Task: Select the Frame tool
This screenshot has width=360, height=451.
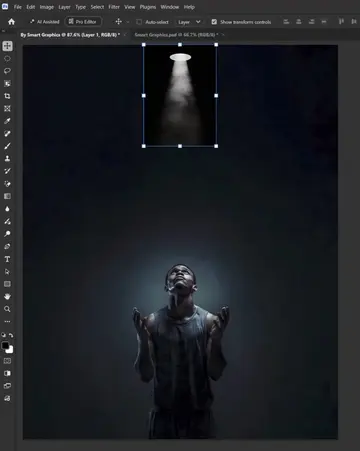Action: (x=7, y=108)
